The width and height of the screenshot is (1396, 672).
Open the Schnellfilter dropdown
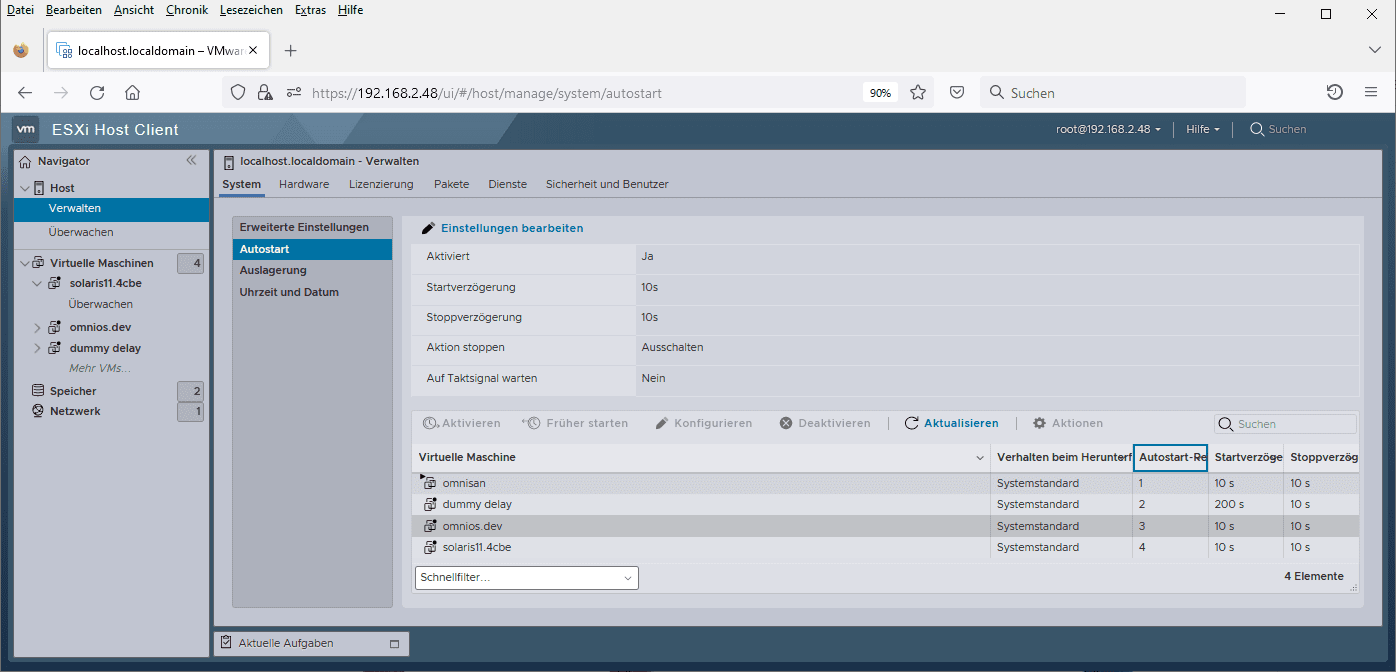point(526,578)
